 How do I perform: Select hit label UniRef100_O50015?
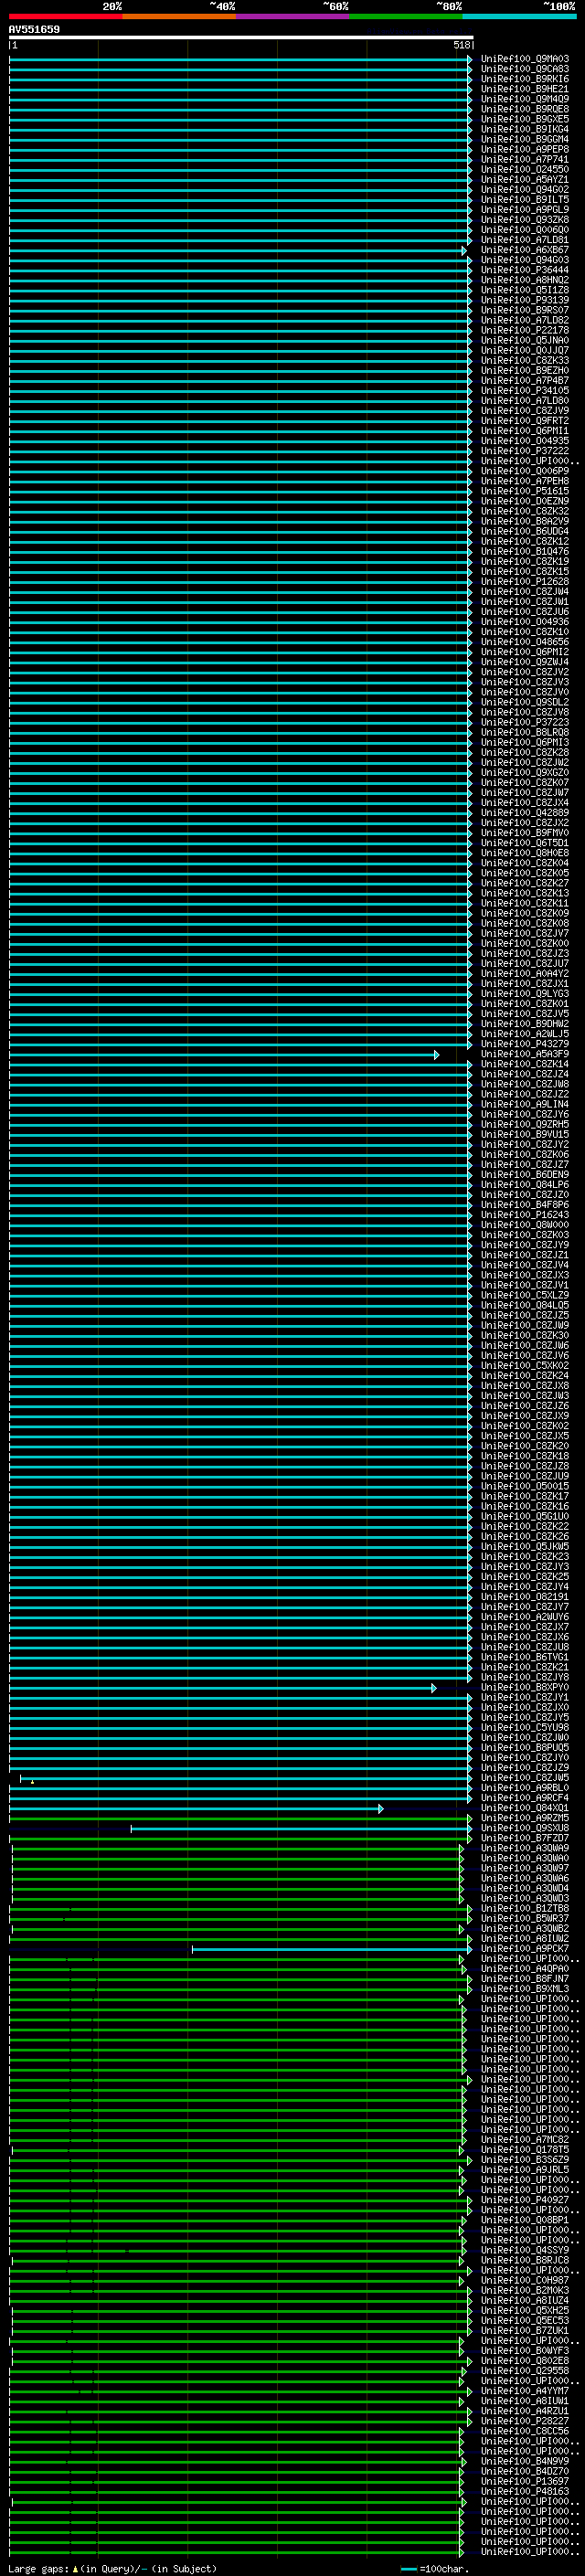click(525, 1487)
